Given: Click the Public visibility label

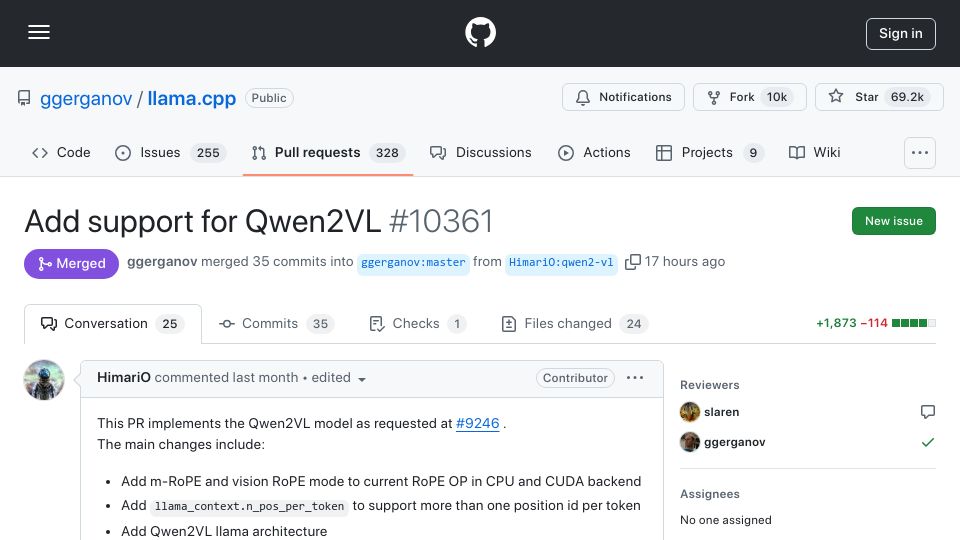Looking at the screenshot, I should (x=269, y=98).
